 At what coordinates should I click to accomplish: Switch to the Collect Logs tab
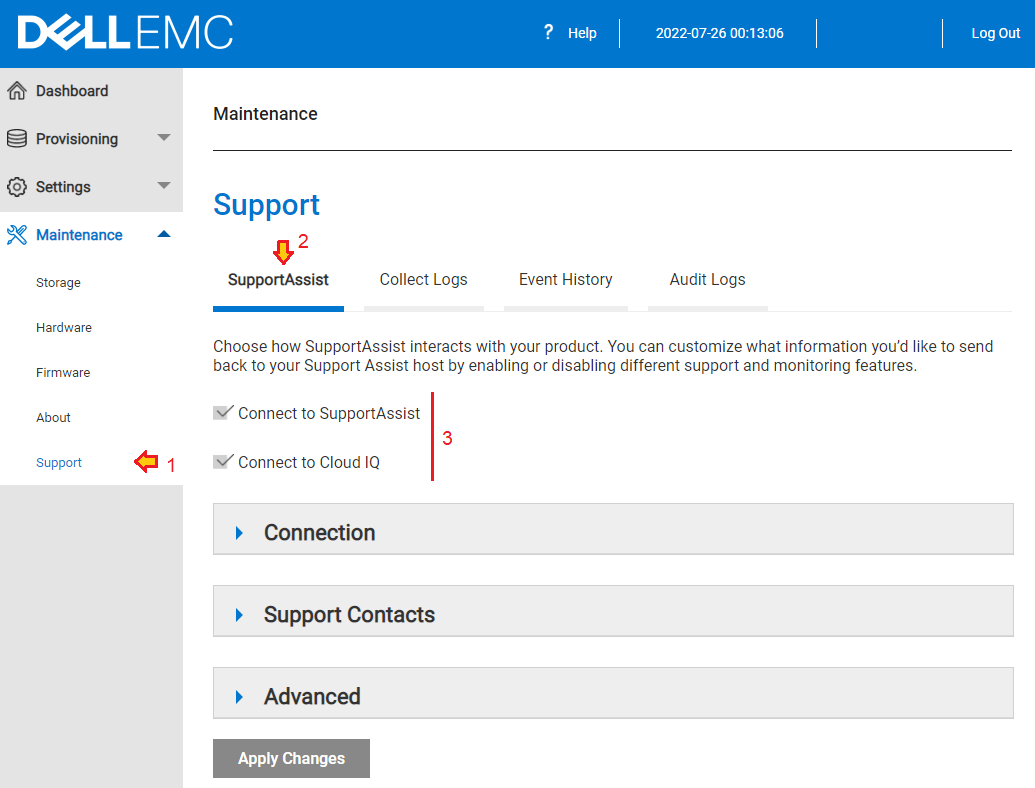tap(423, 280)
